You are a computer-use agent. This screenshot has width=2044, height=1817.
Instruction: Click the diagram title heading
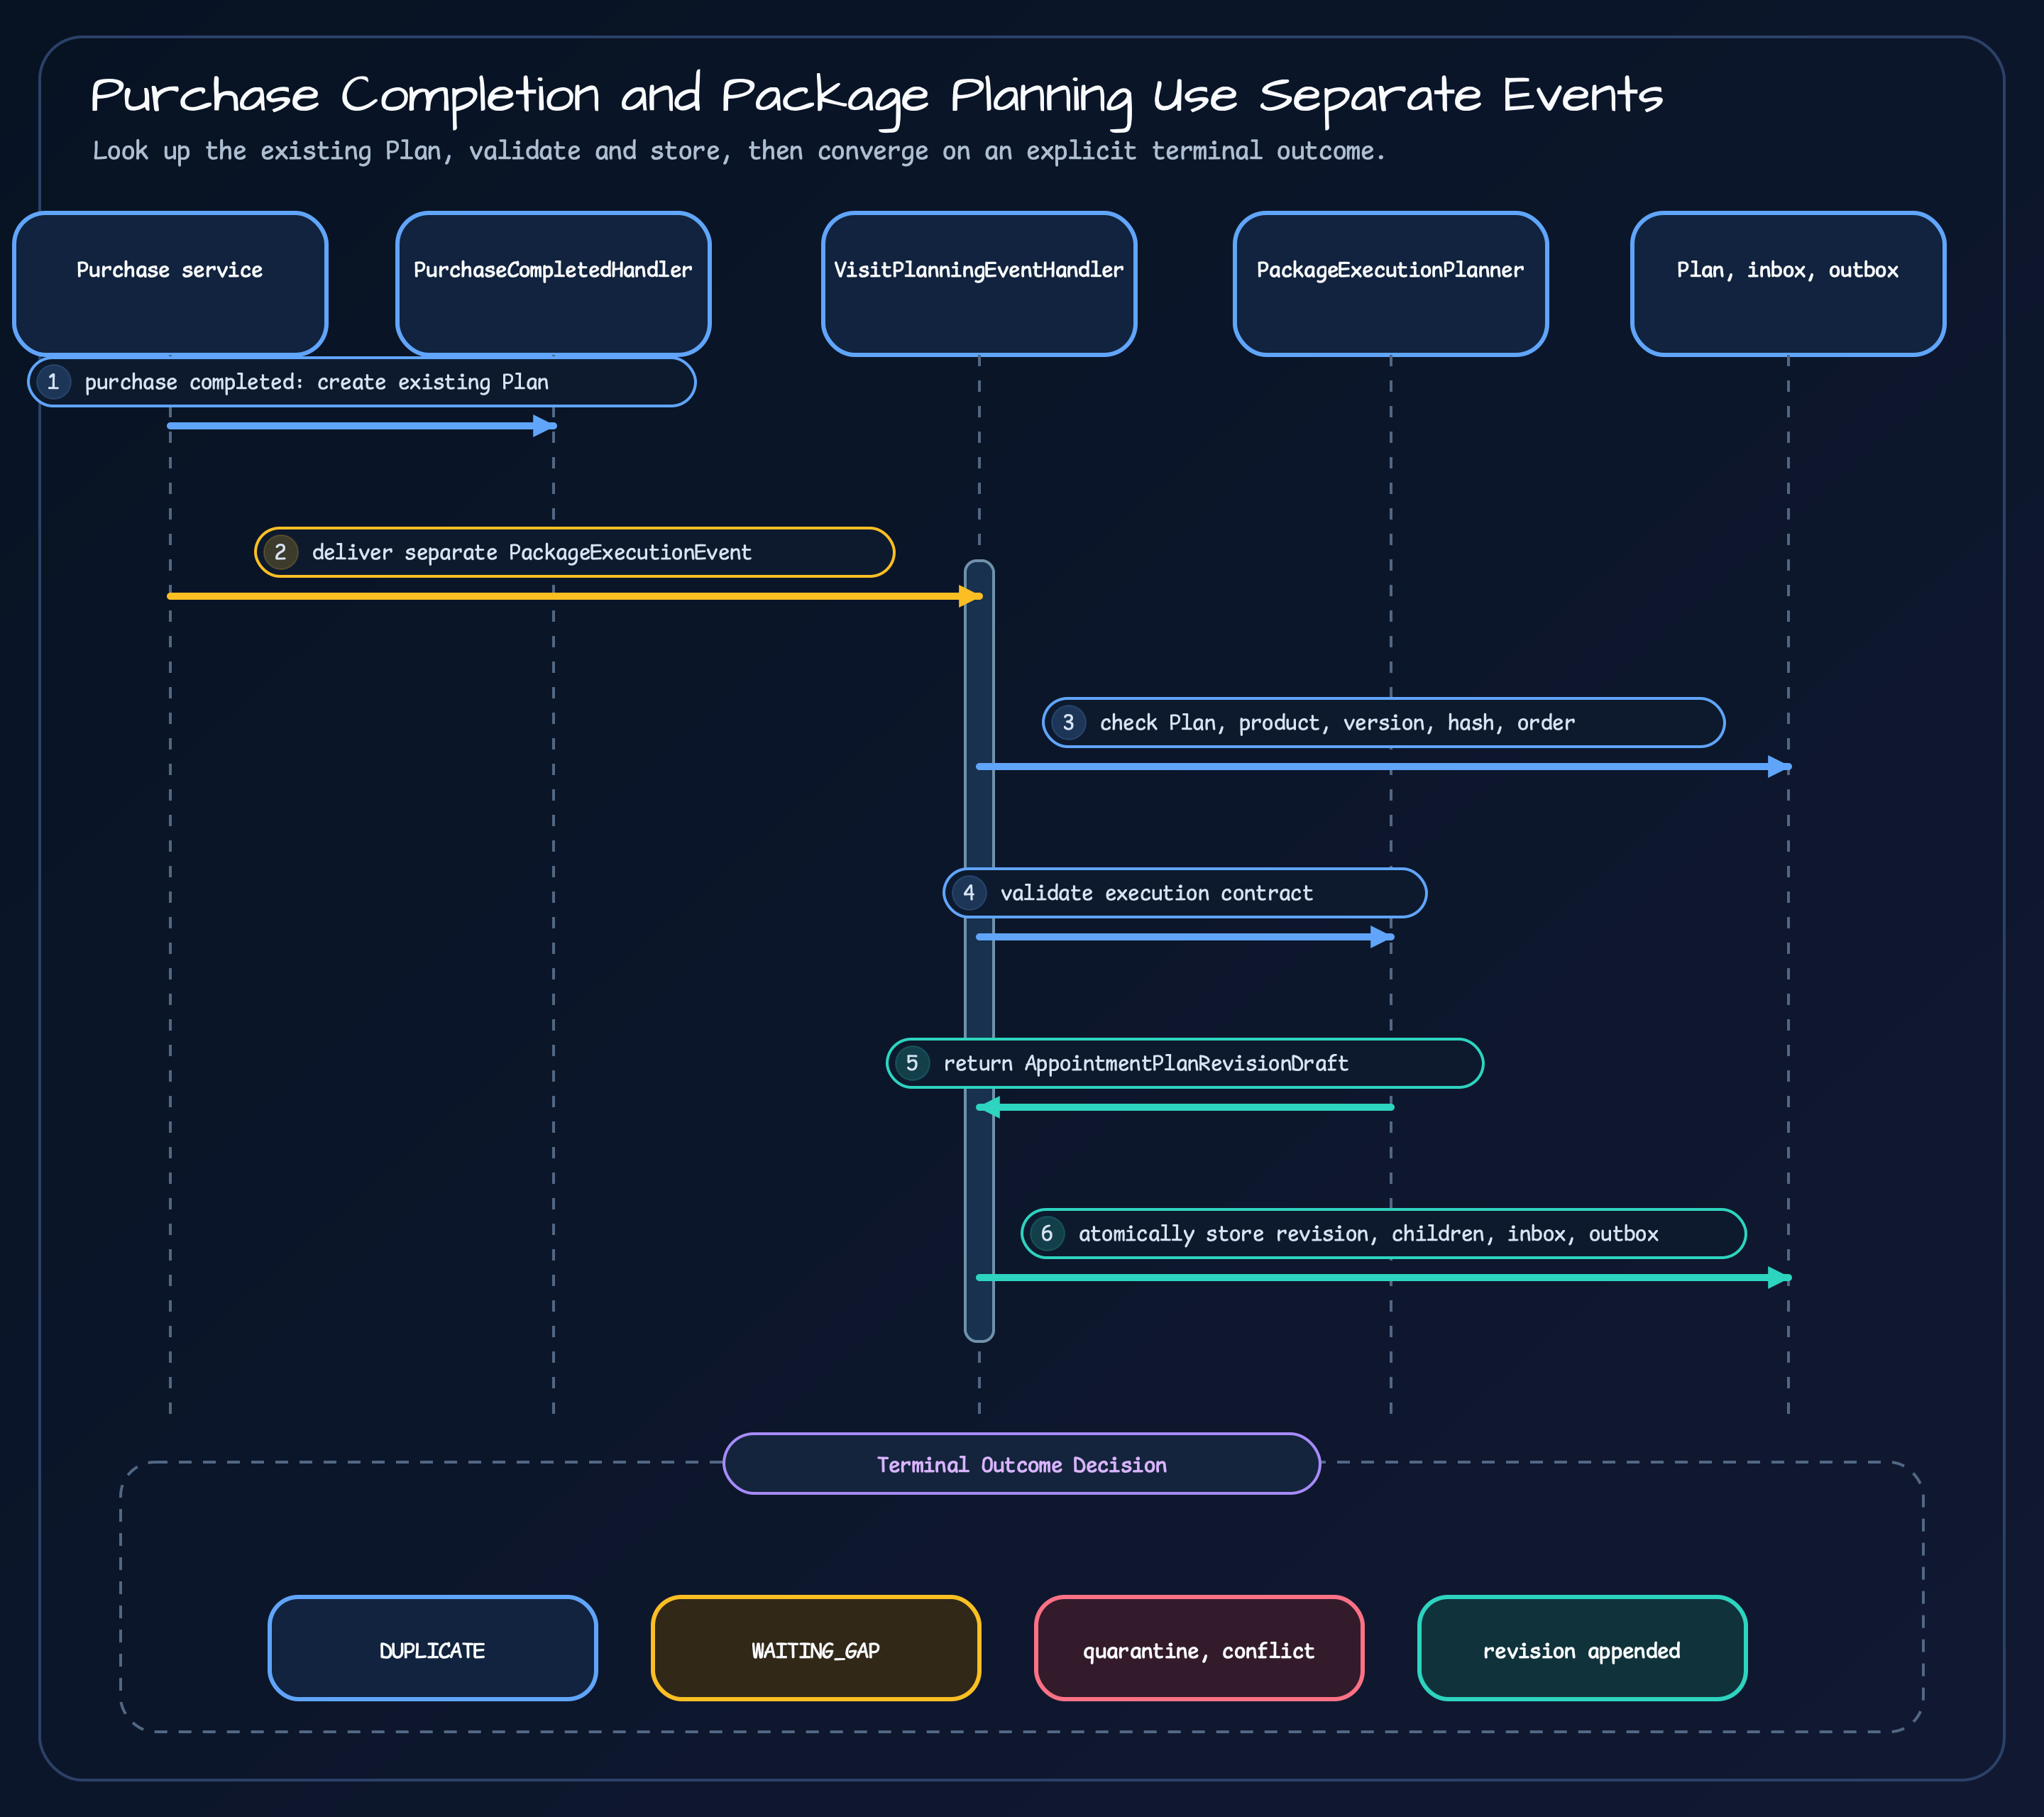pos(876,97)
